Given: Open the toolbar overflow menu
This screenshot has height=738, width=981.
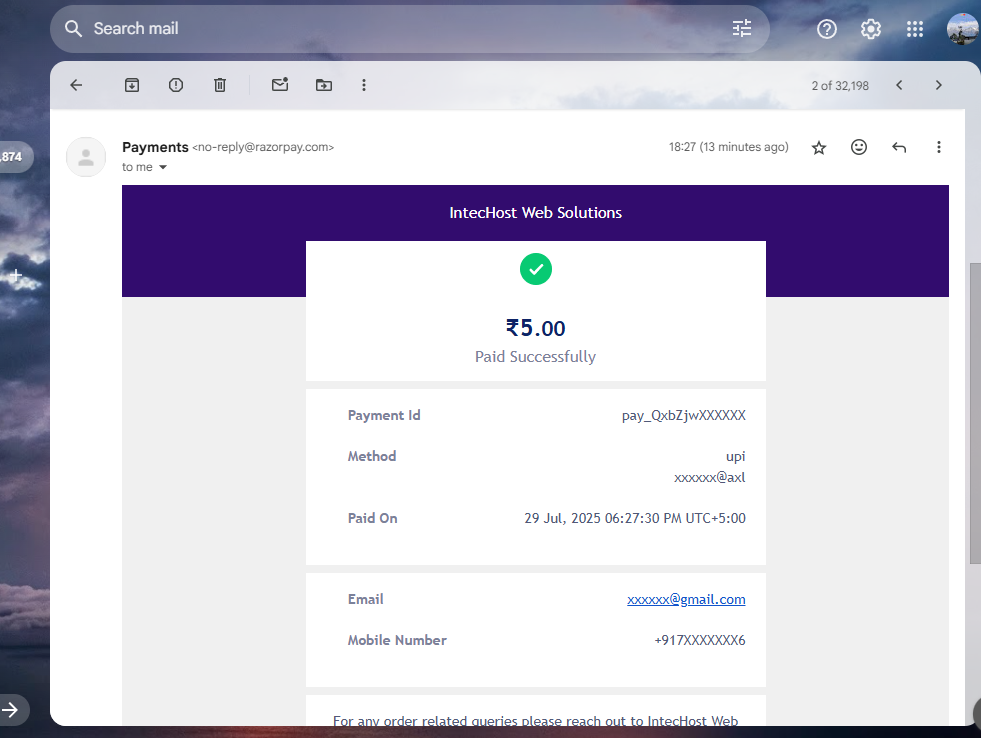Looking at the screenshot, I should pos(364,85).
